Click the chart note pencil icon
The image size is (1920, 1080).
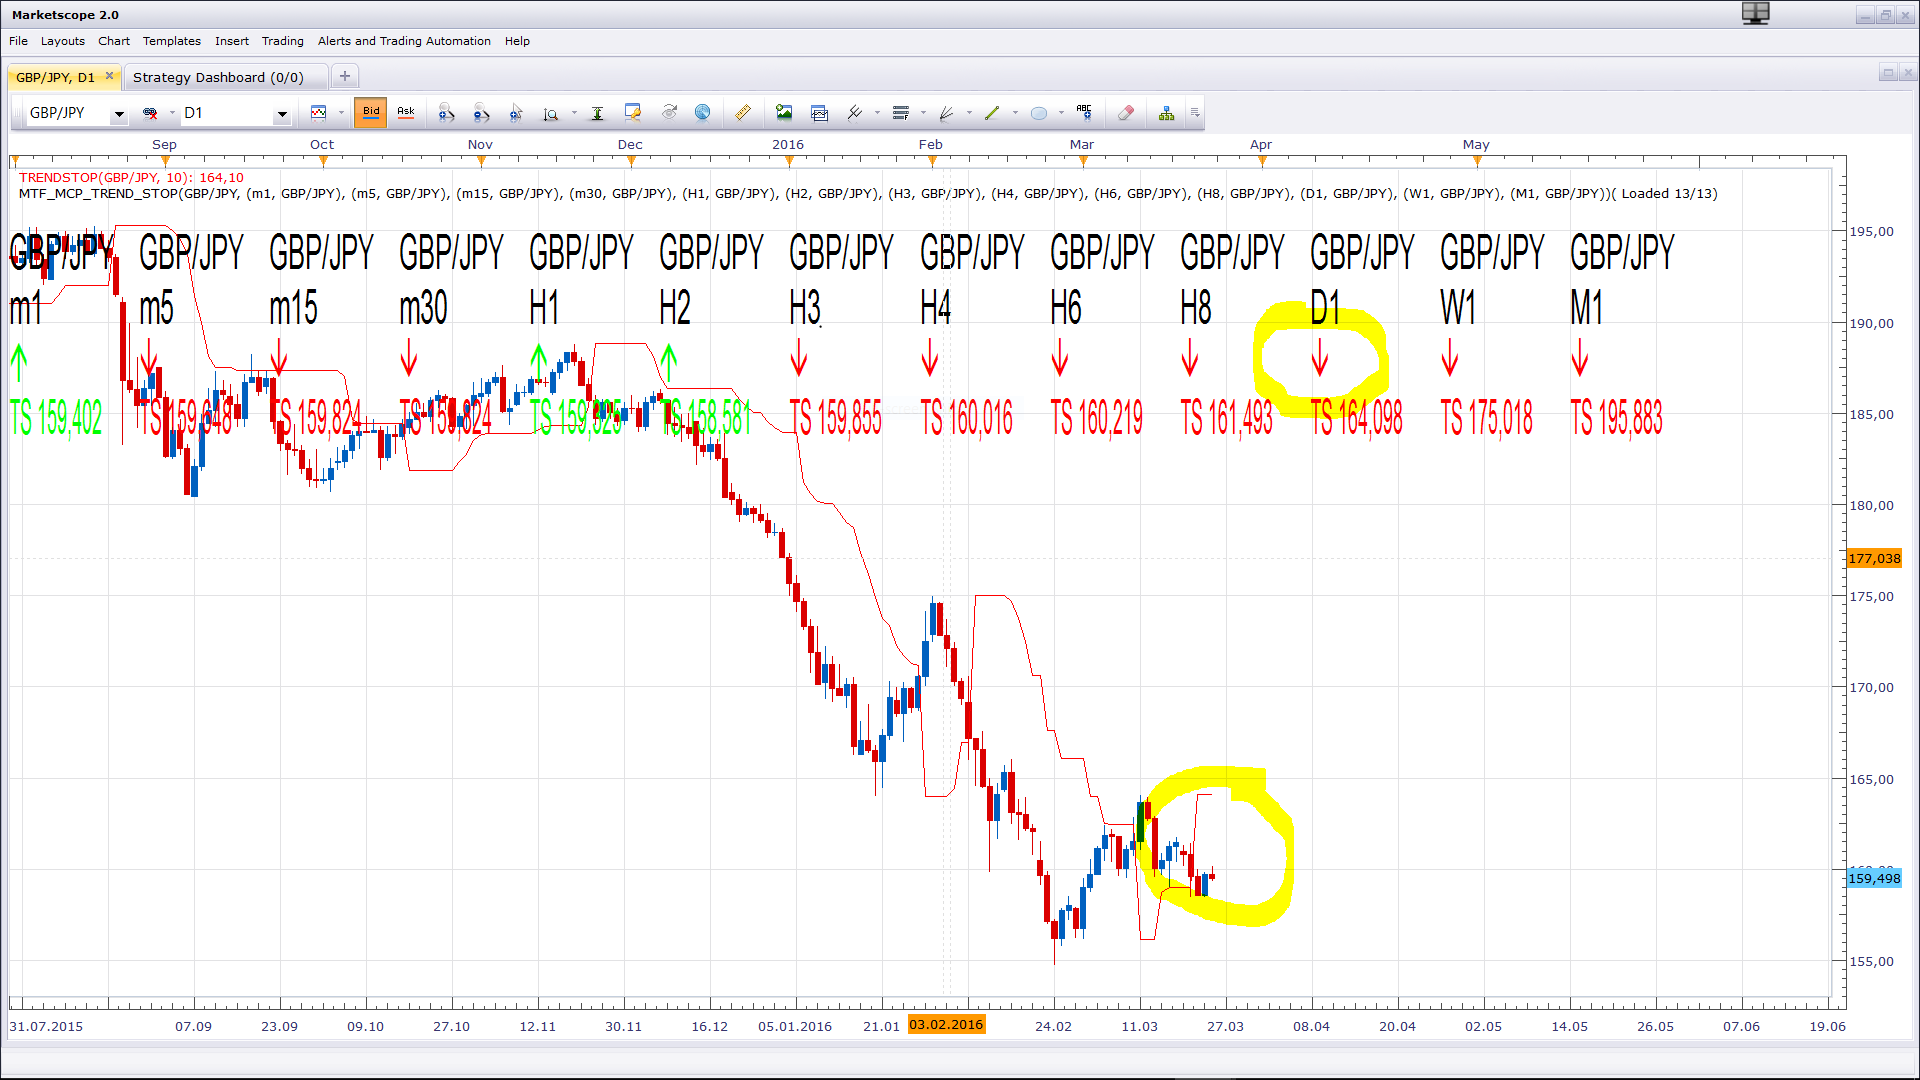[632, 113]
